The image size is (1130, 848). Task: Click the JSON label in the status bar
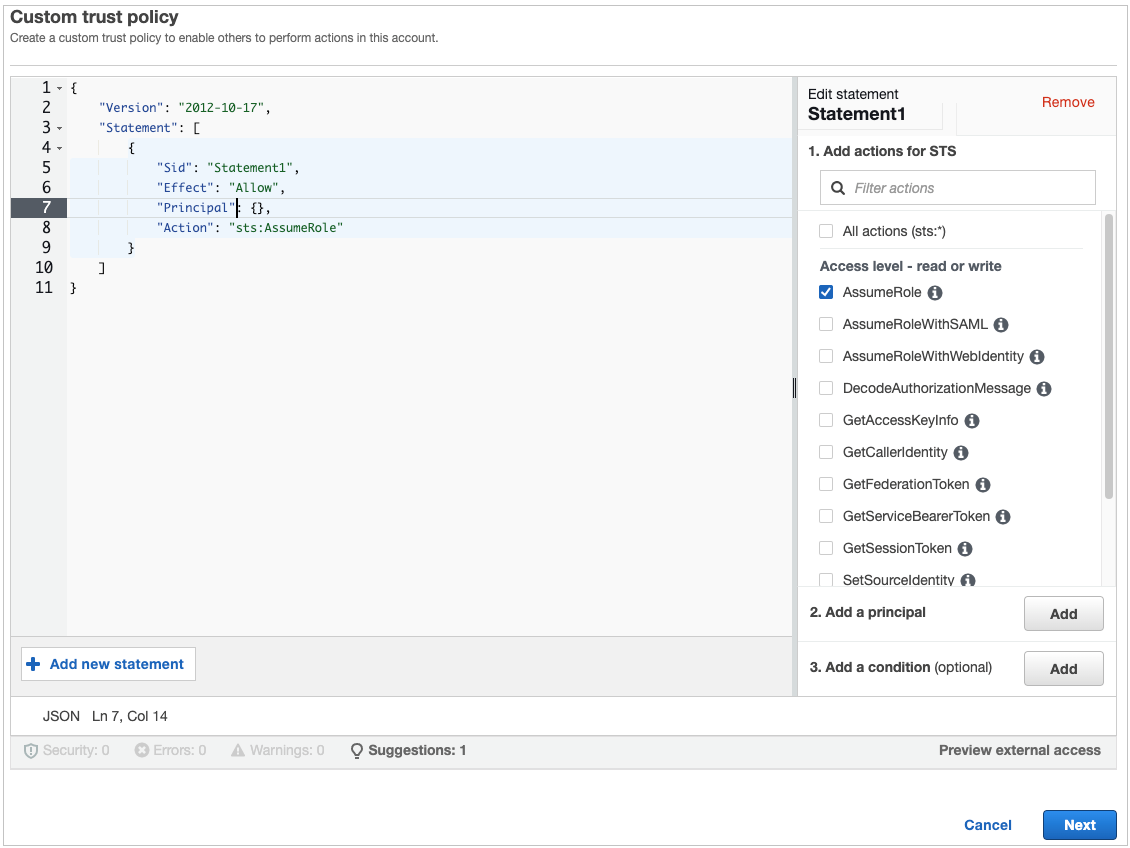[x=61, y=716]
